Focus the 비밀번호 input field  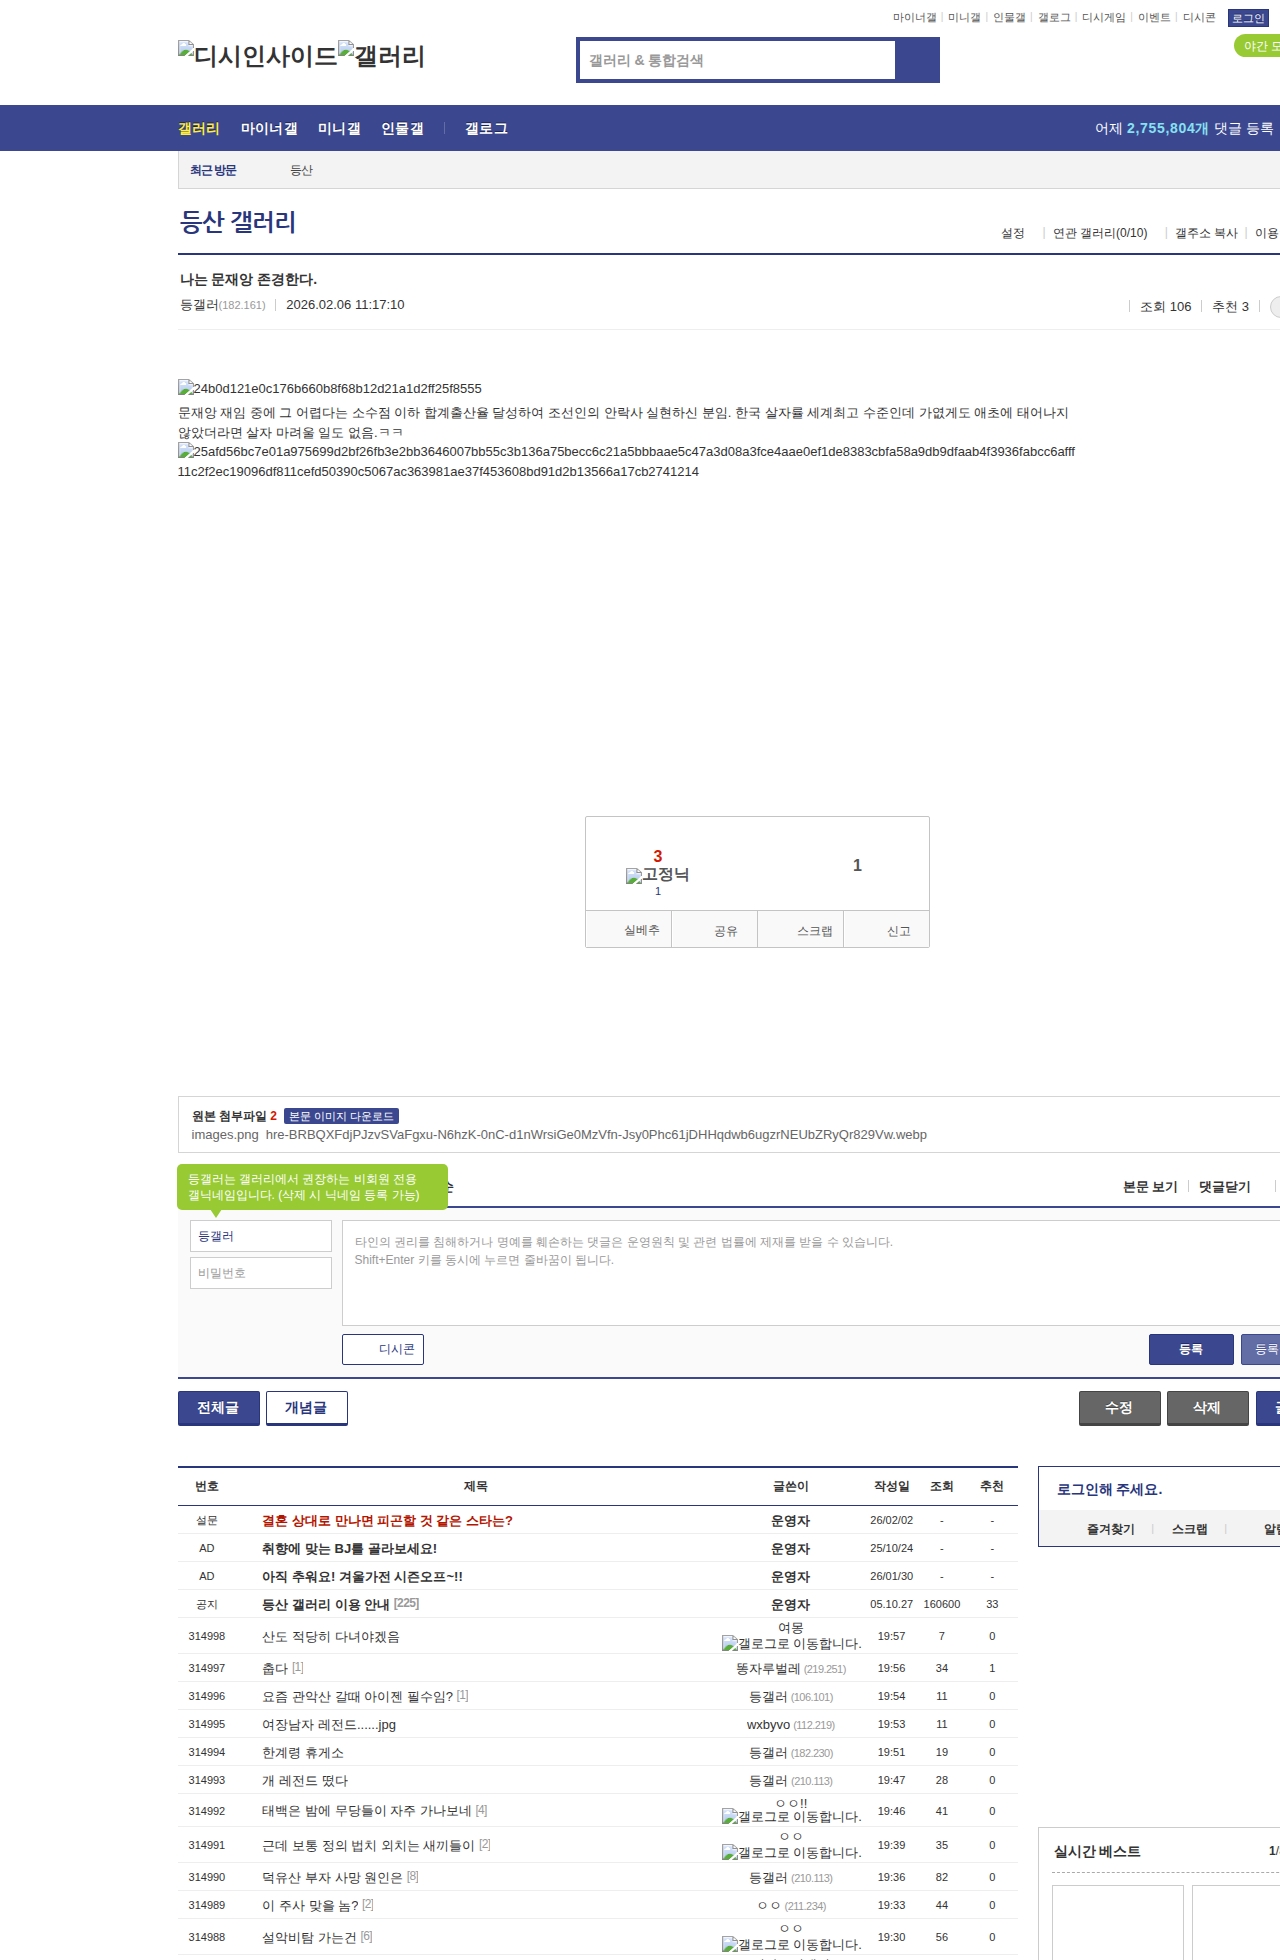click(261, 1273)
